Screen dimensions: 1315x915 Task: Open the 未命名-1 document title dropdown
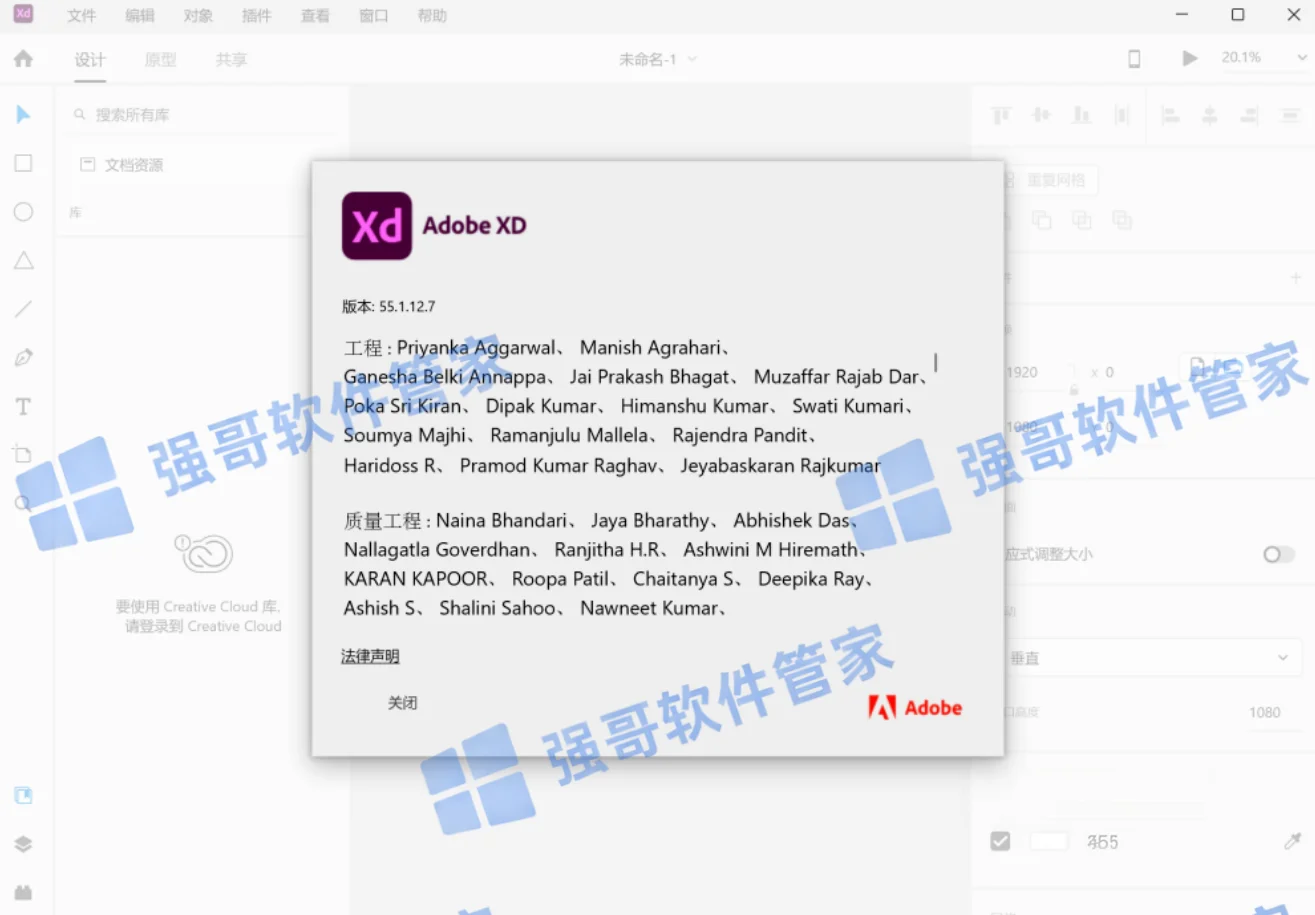[x=658, y=59]
